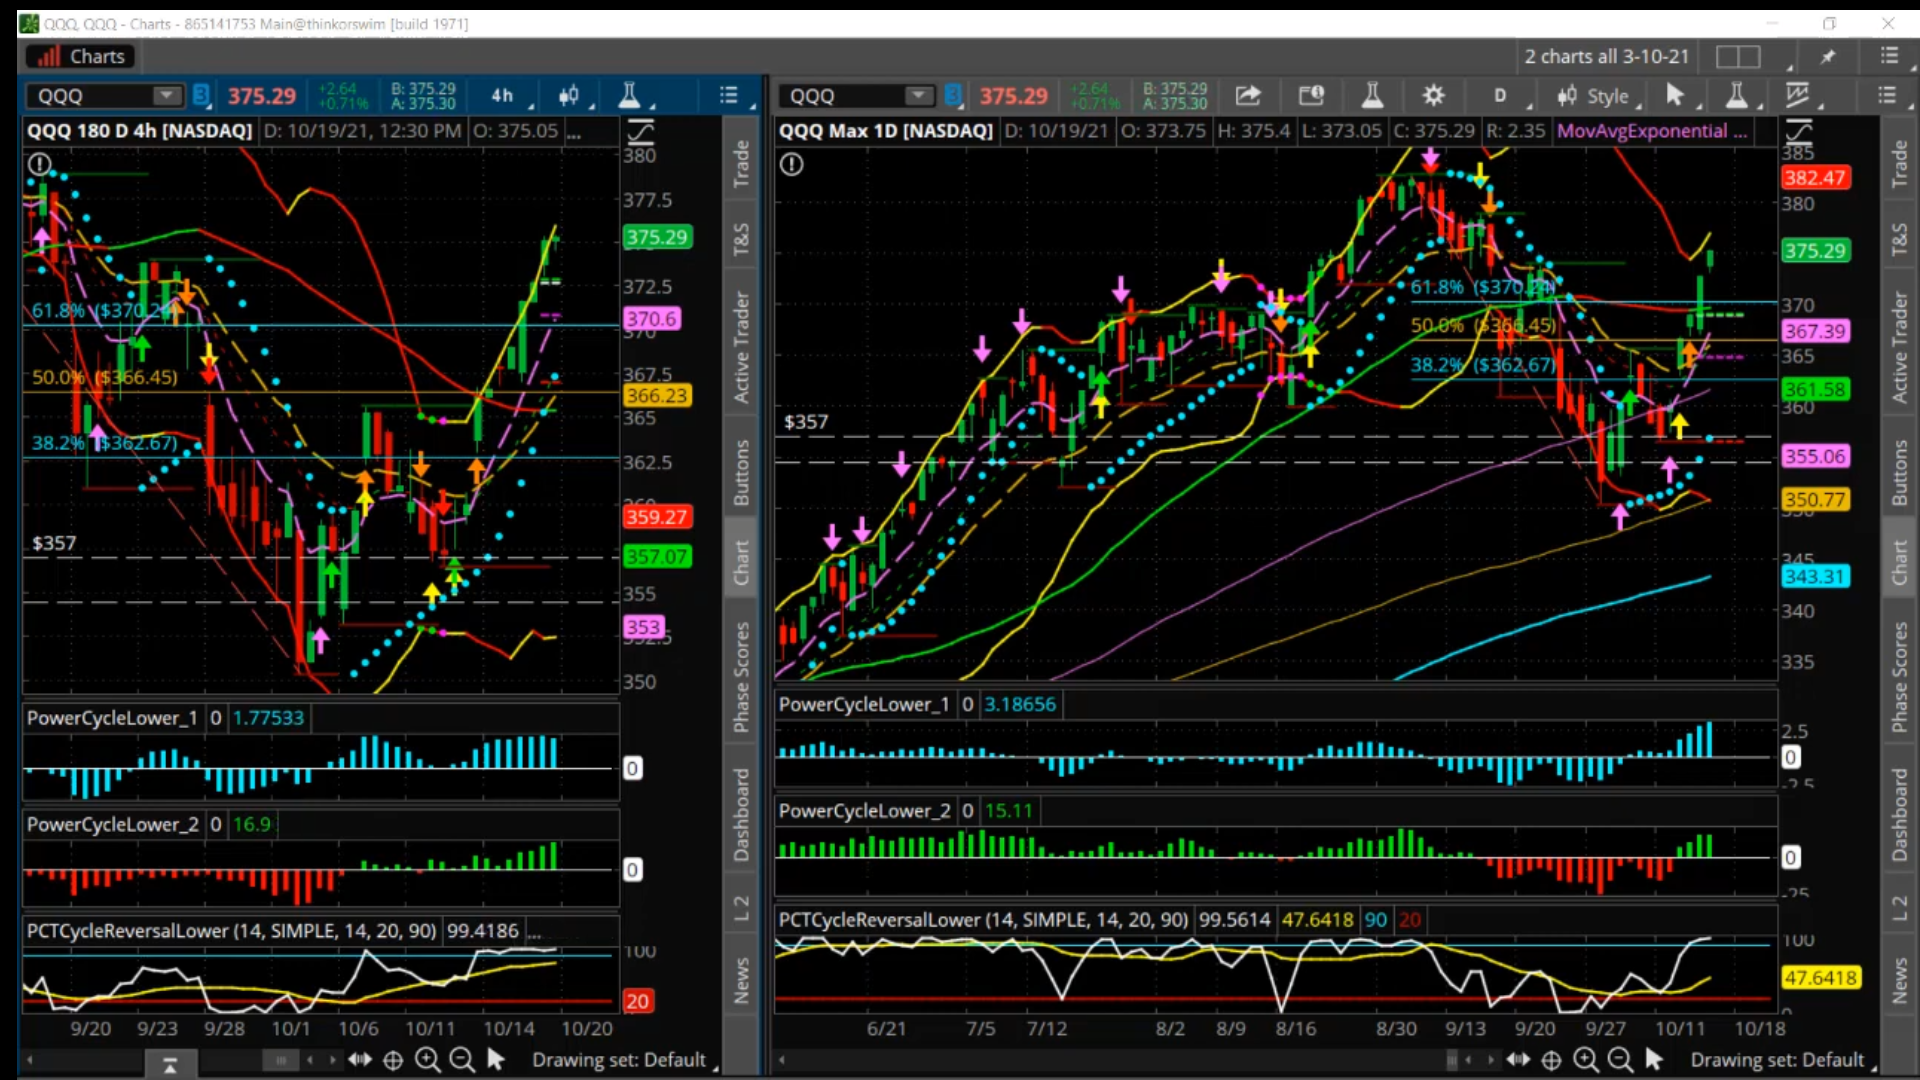The height and width of the screenshot is (1080, 1920).
Task: Click the 343.31 cyan price label
Action: pyautogui.click(x=1814, y=577)
